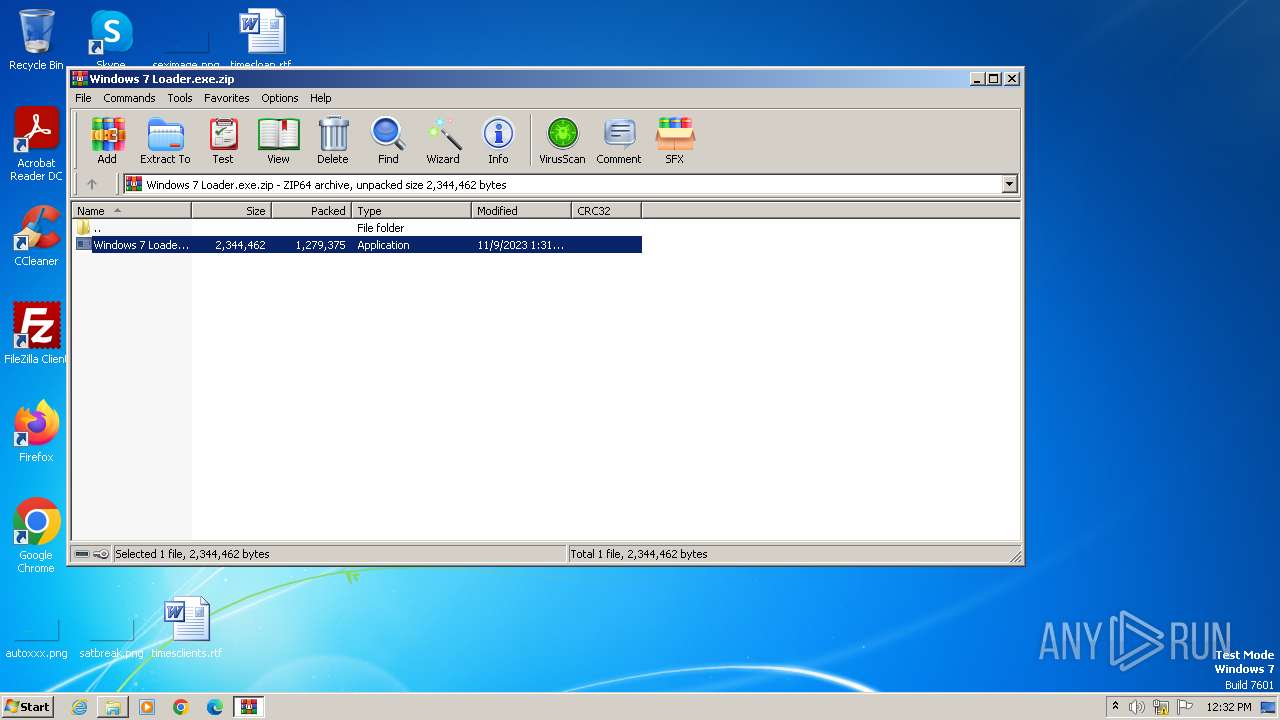Open Chrome from the taskbar
Image resolution: width=1280 pixels, height=720 pixels.
point(180,707)
